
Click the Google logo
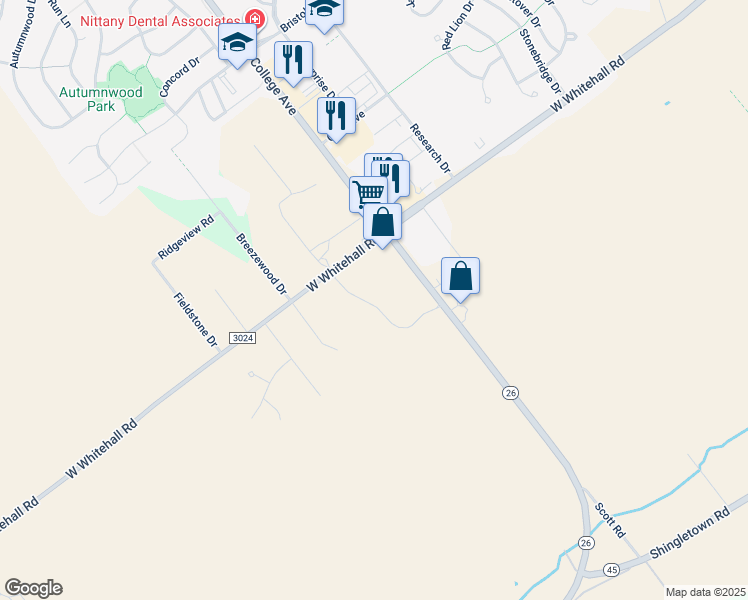(33, 588)
